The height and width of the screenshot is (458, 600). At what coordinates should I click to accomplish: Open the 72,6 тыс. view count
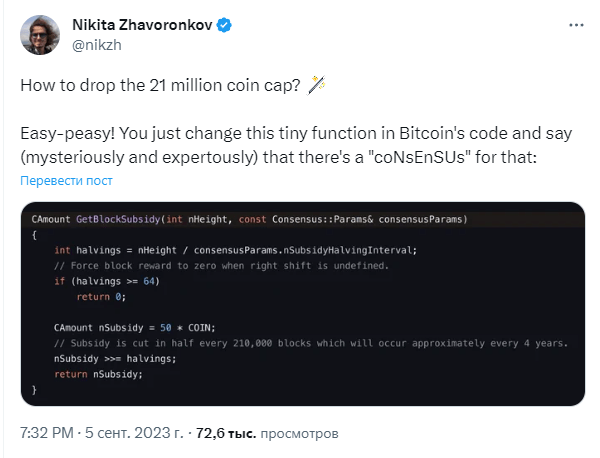[224, 434]
